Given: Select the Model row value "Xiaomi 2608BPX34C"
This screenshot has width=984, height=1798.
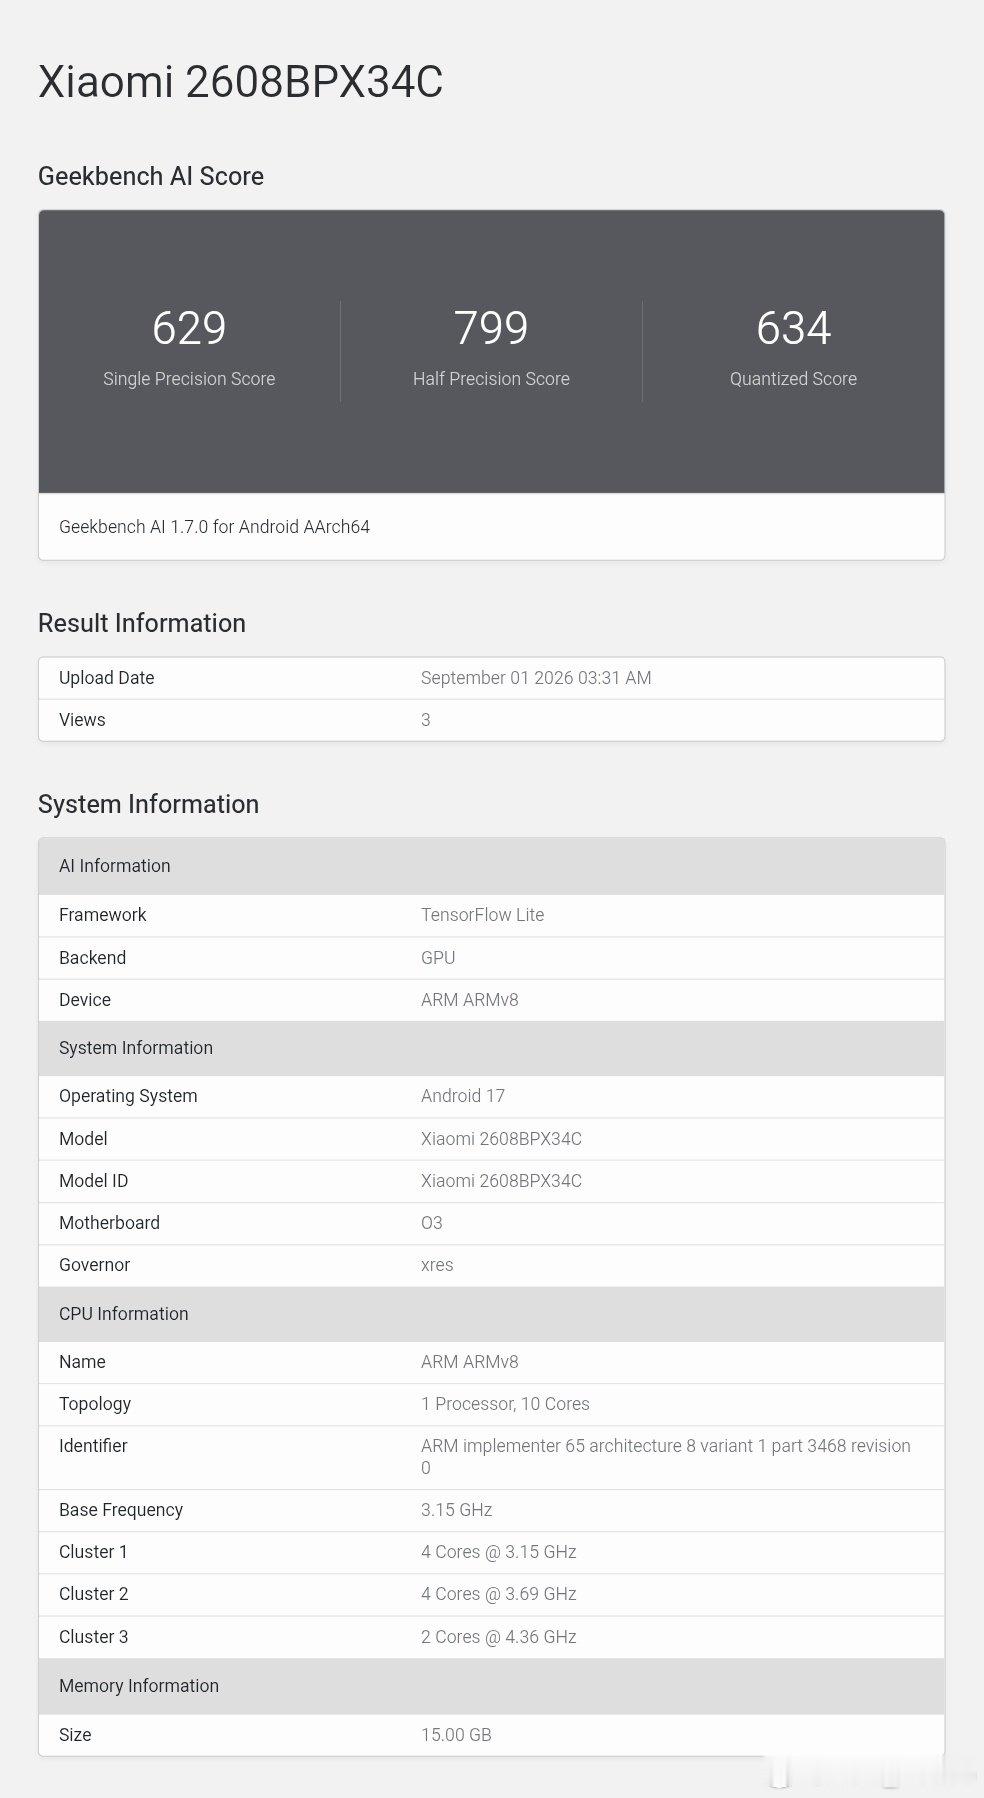Looking at the screenshot, I should (x=501, y=1139).
